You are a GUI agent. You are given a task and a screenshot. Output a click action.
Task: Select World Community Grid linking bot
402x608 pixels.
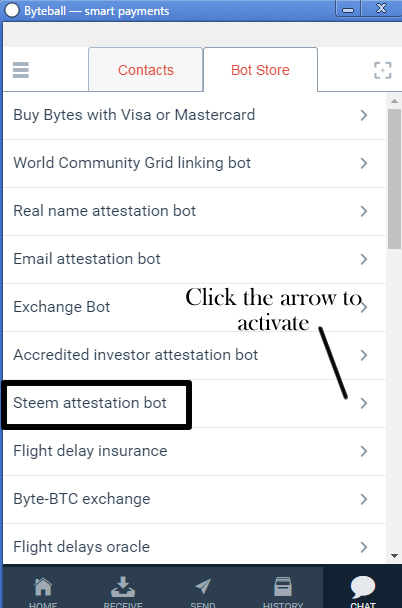(x=195, y=163)
